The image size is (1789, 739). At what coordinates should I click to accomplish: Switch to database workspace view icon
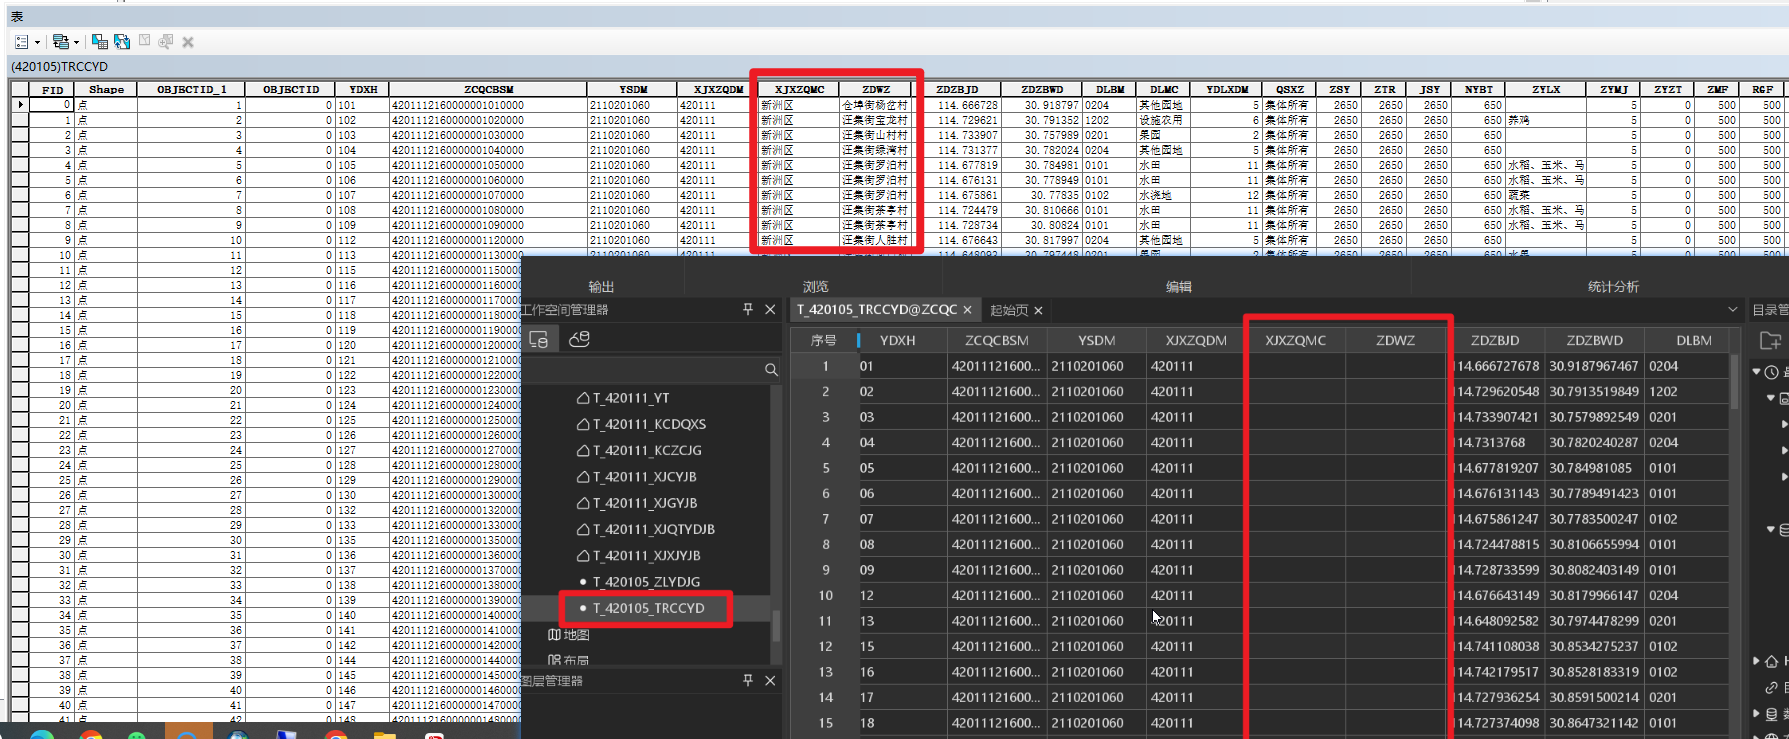[579, 340]
